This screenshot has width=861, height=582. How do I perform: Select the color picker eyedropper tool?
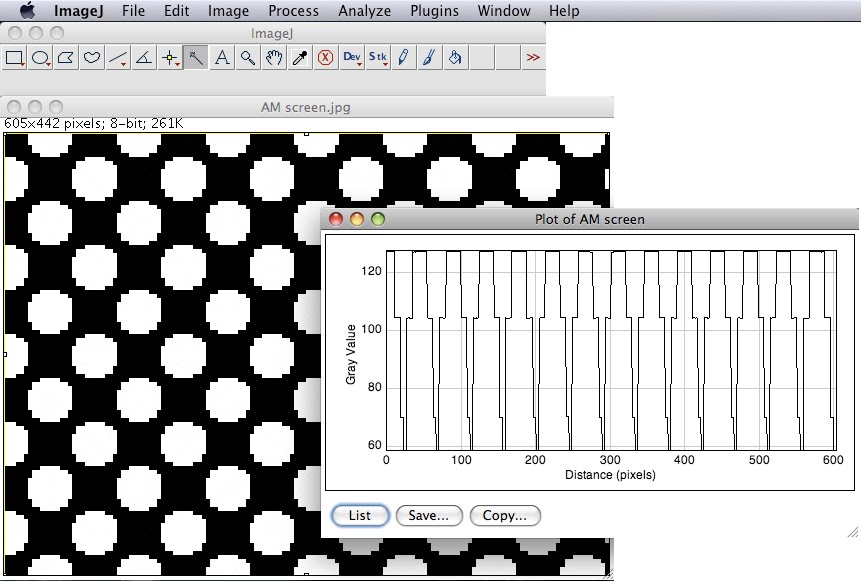(x=299, y=57)
